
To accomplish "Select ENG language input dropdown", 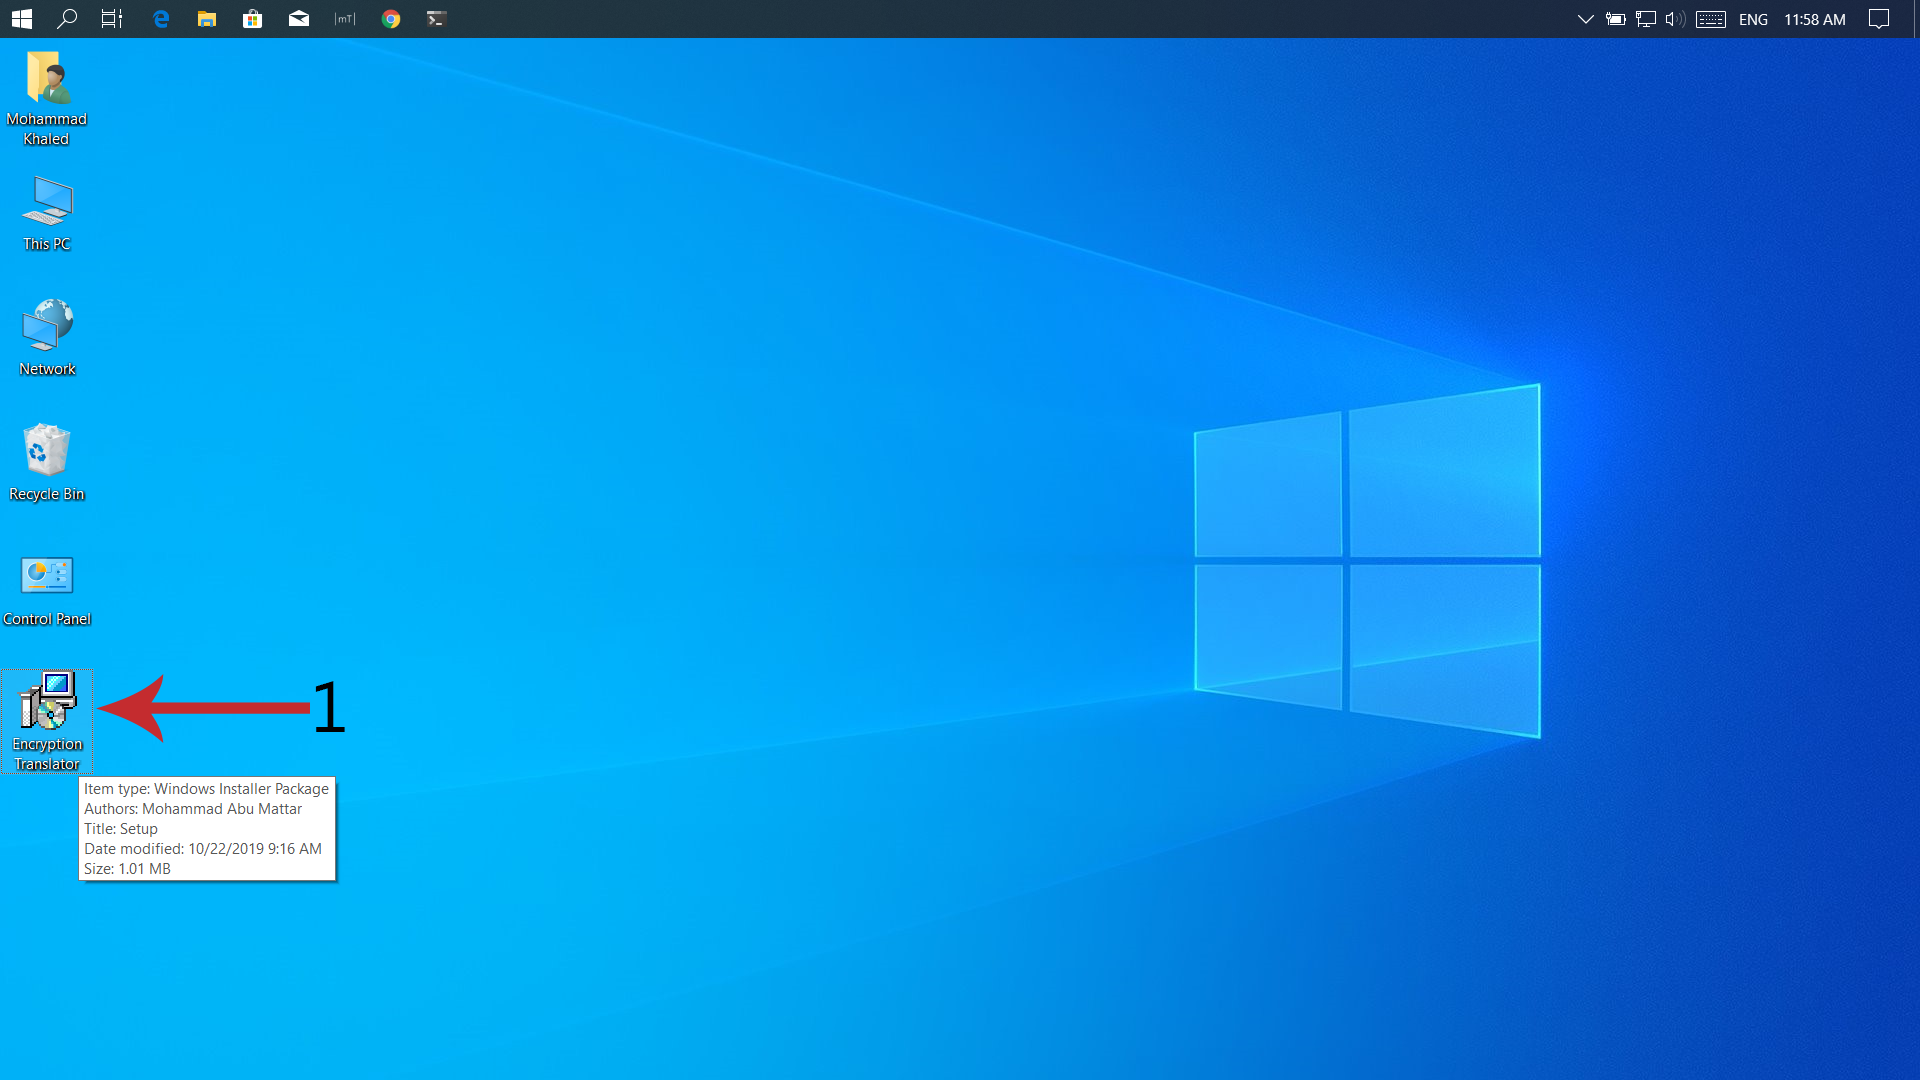I will tap(1753, 17).
